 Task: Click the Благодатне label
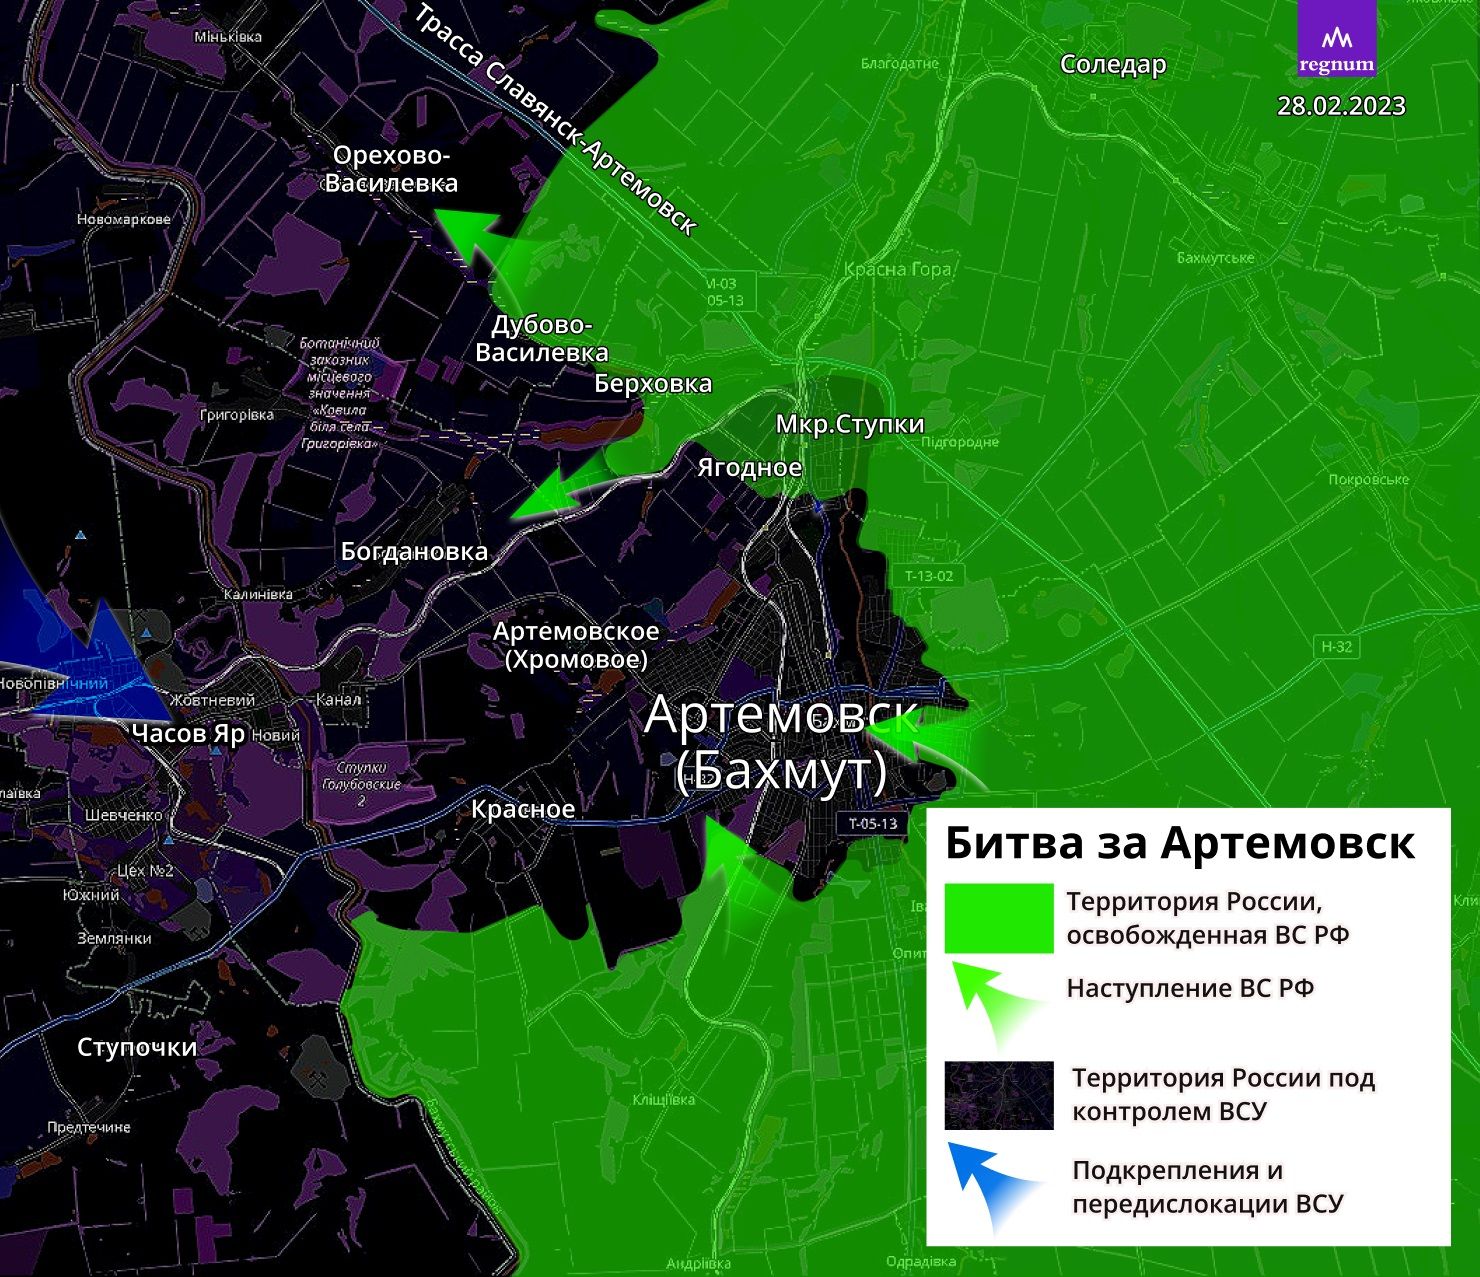[x=900, y=63]
